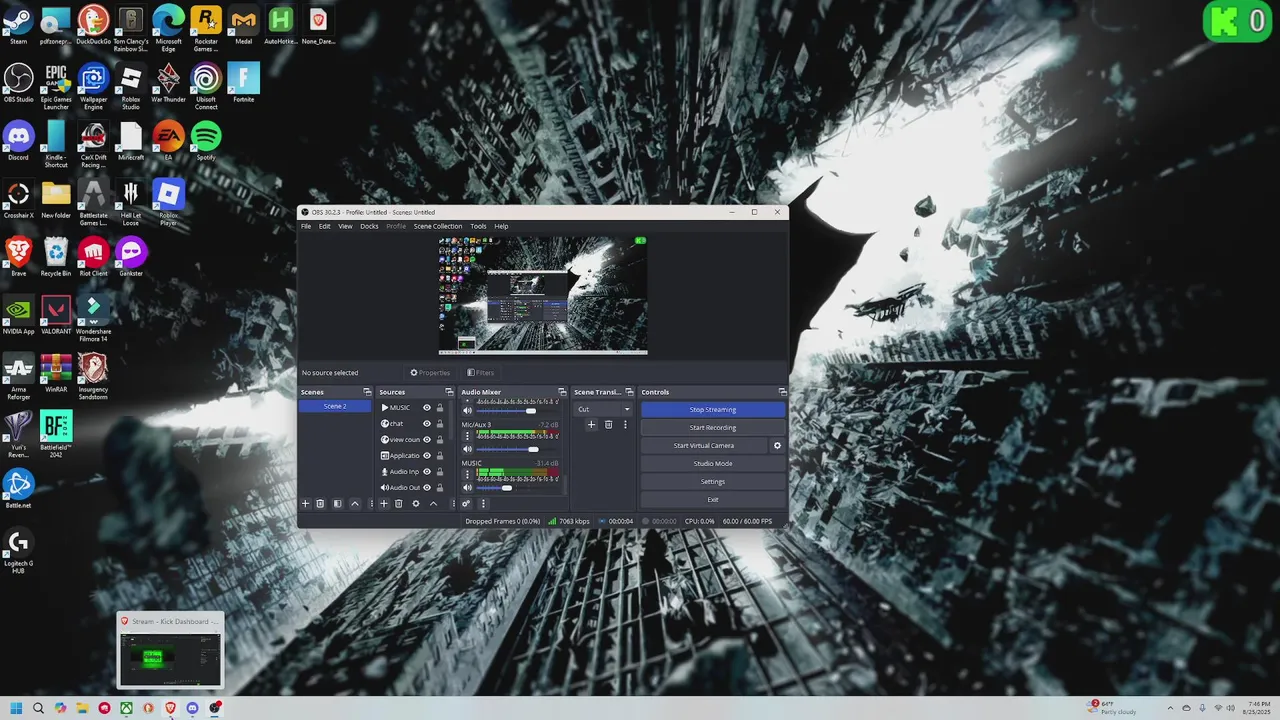Open Discord desktop icon
1280x720 pixels.
[18, 142]
